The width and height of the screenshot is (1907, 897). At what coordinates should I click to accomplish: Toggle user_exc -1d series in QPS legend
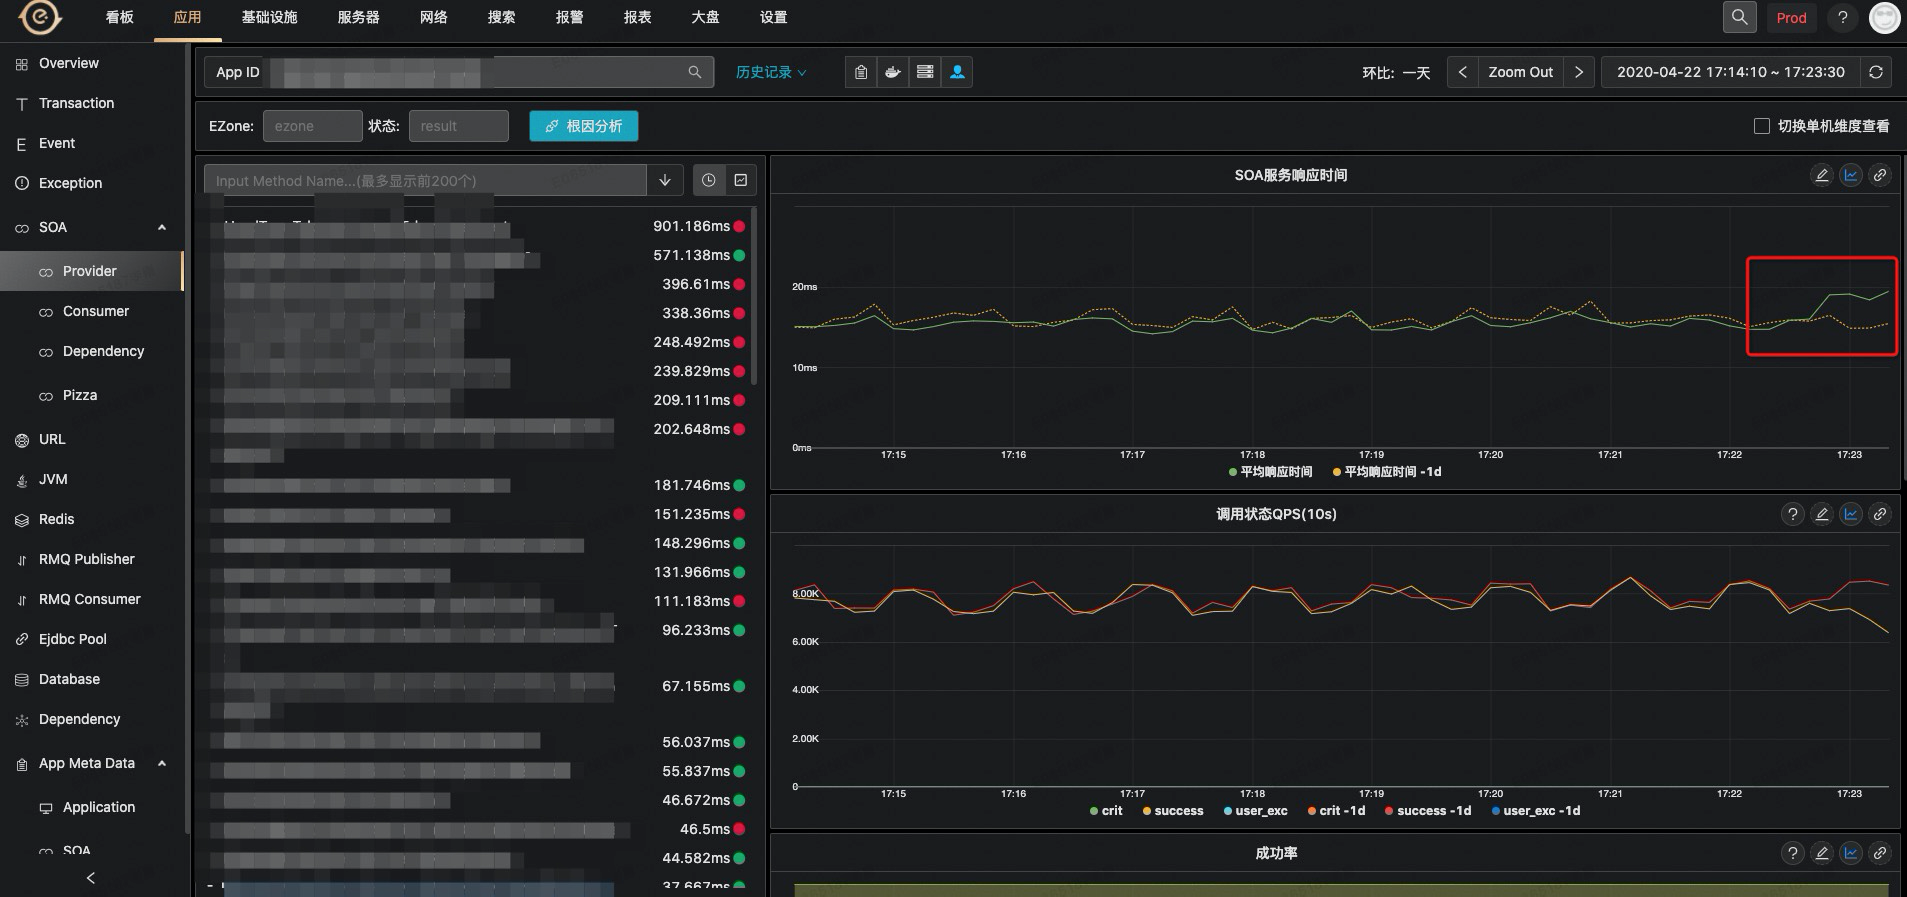tap(1536, 811)
